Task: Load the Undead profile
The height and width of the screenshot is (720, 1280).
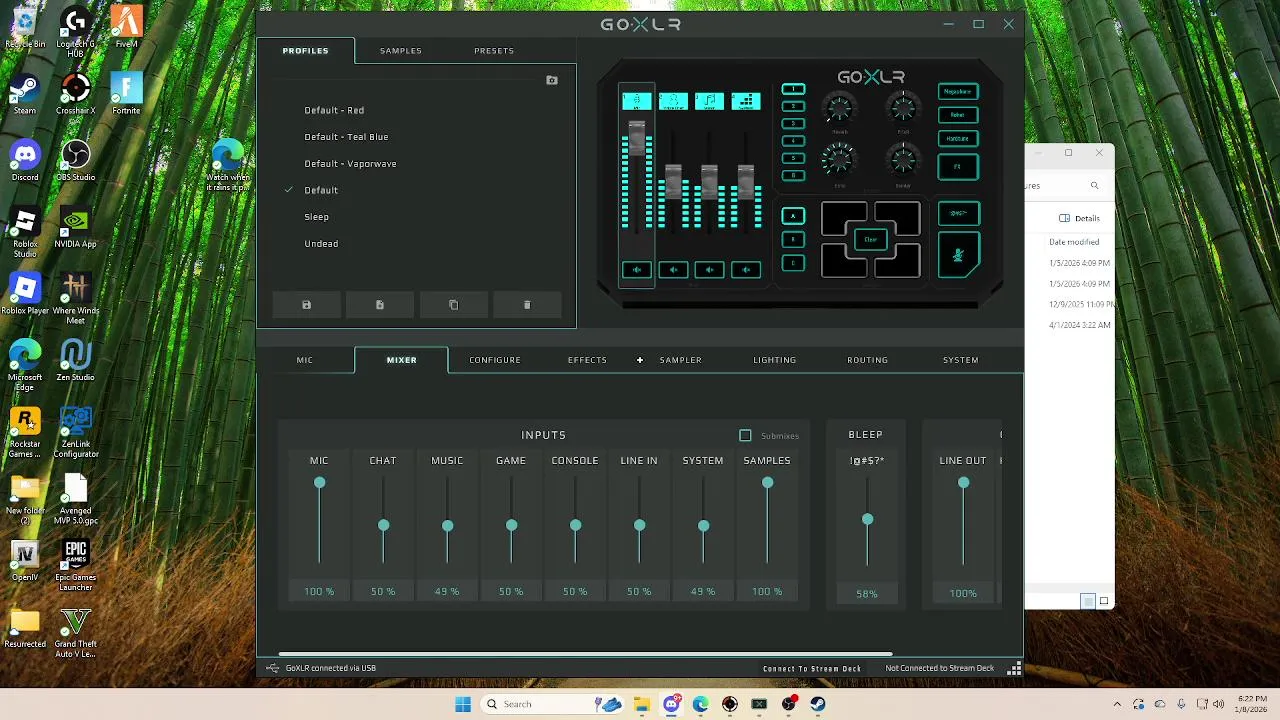Action: 321,244
